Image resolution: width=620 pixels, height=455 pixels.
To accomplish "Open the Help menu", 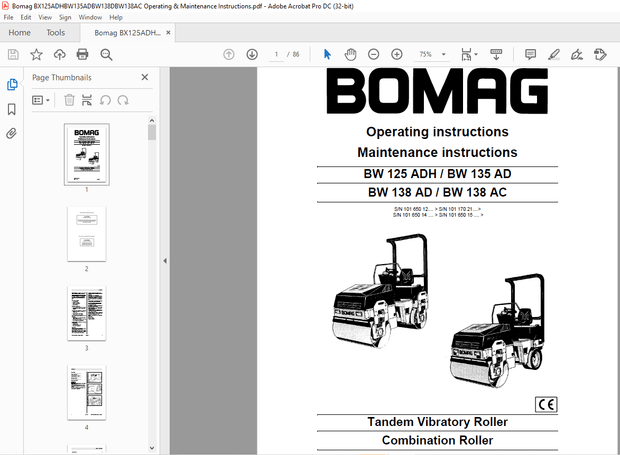I will coord(116,17).
